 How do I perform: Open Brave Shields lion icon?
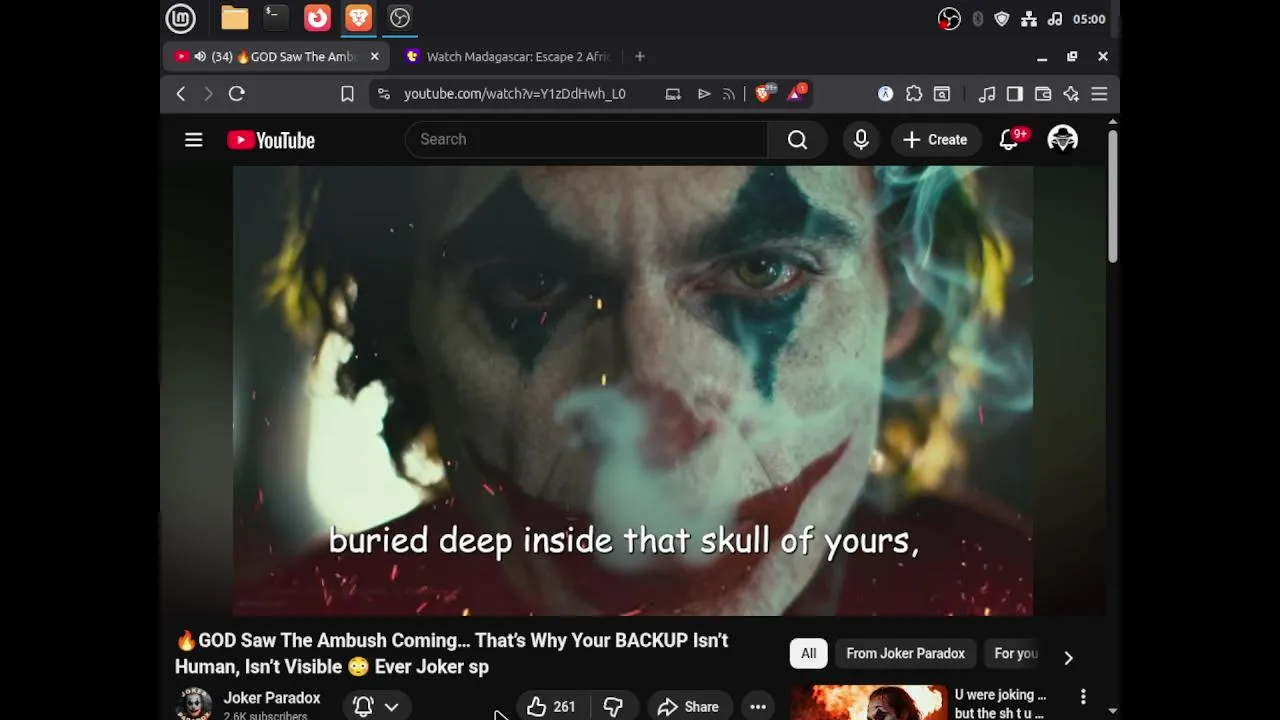pyautogui.click(x=764, y=94)
